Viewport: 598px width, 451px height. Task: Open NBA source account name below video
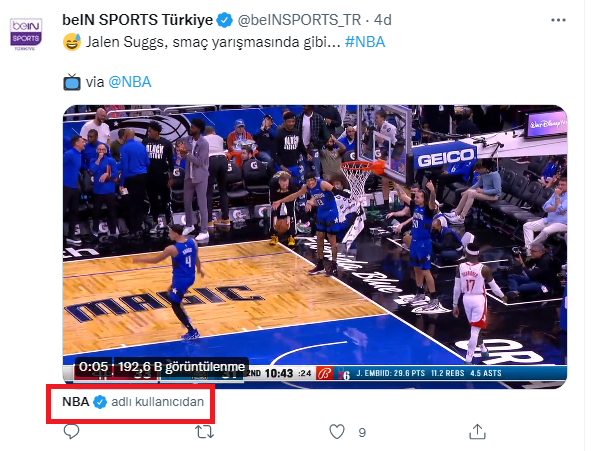76,402
